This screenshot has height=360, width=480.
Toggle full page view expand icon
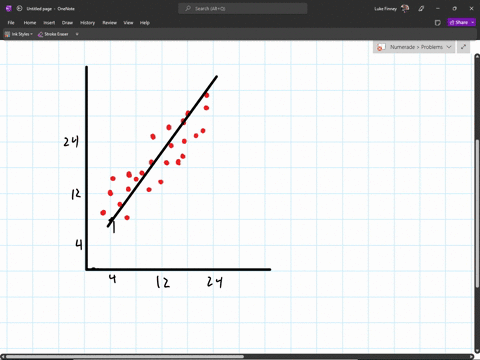click(x=463, y=47)
